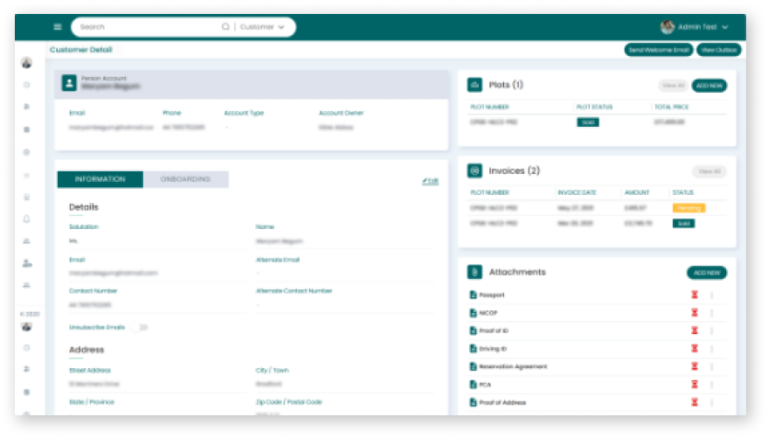Click the Attachments panel icon
The width and height of the screenshot is (768, 438).
(x=475, y=272)
